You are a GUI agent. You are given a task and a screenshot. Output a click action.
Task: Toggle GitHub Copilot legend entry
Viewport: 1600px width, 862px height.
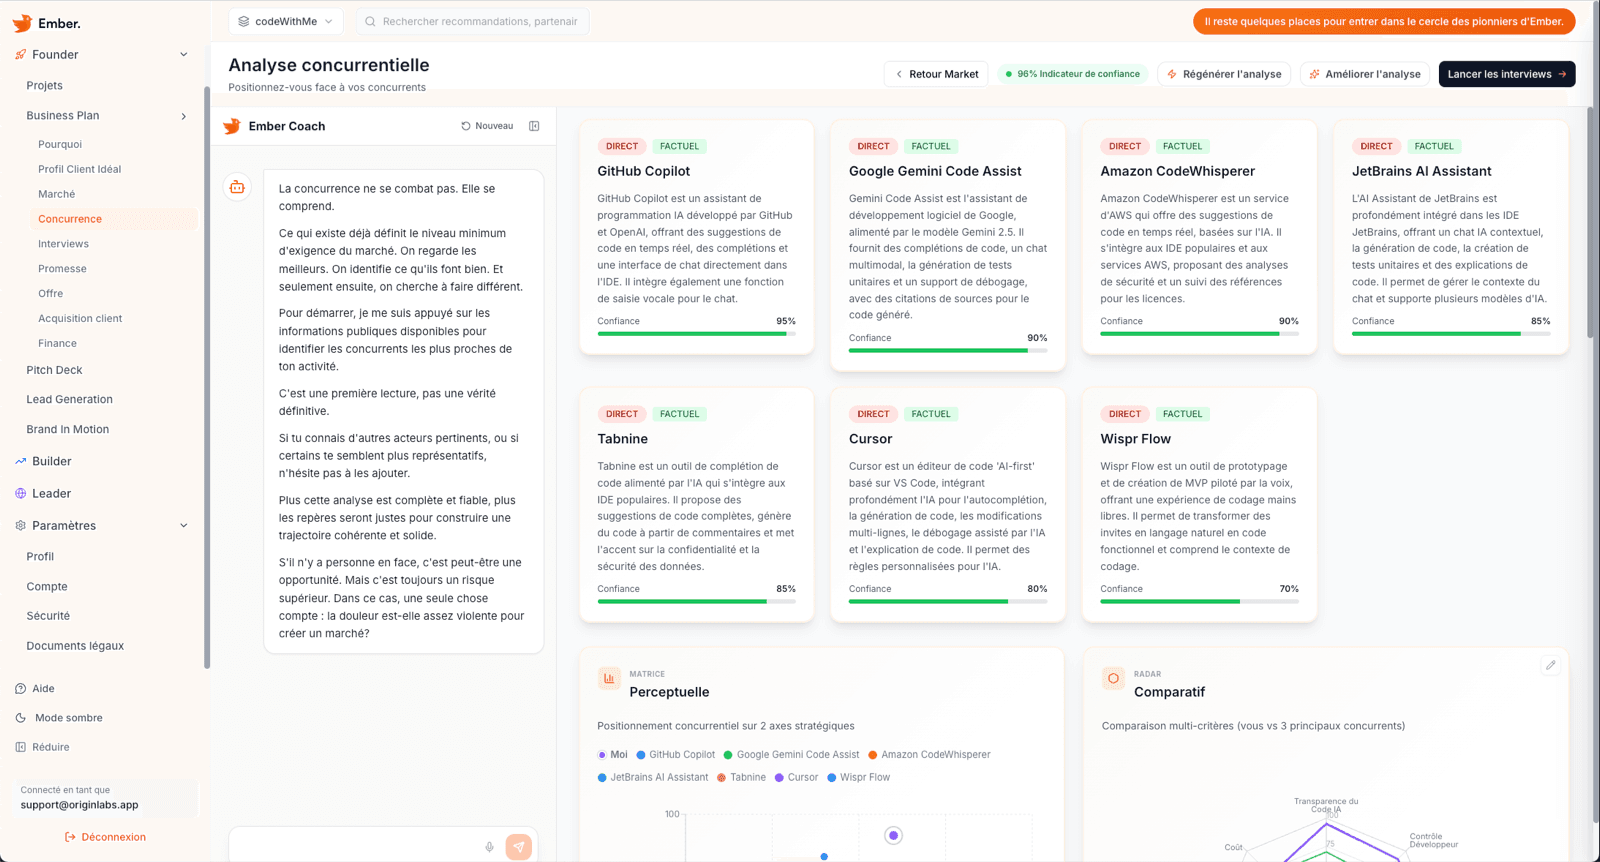click(x=676, y=755)
